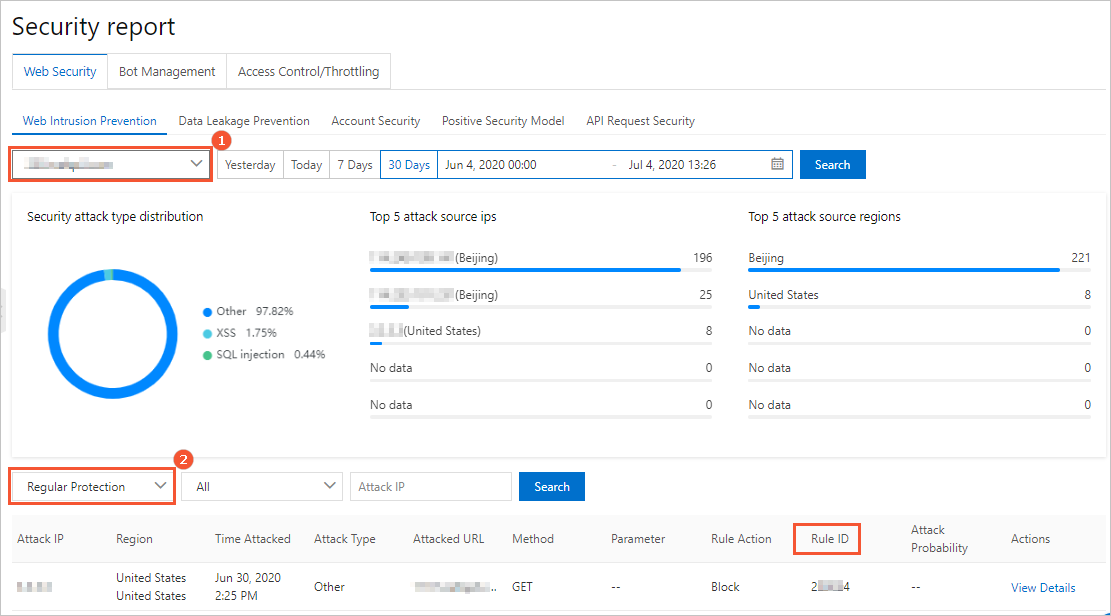This screenshot has width=1111, height=616.
Task: Choose the 7 Days time range
Action: click(x=355, y=164)
